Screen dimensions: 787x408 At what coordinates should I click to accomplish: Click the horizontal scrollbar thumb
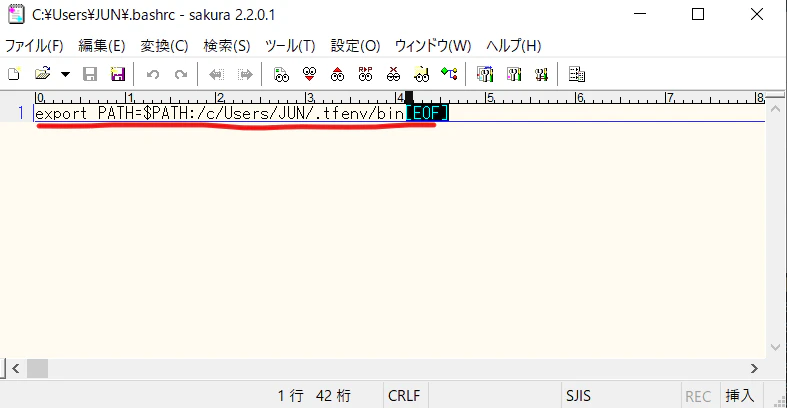tap(37, 369)
